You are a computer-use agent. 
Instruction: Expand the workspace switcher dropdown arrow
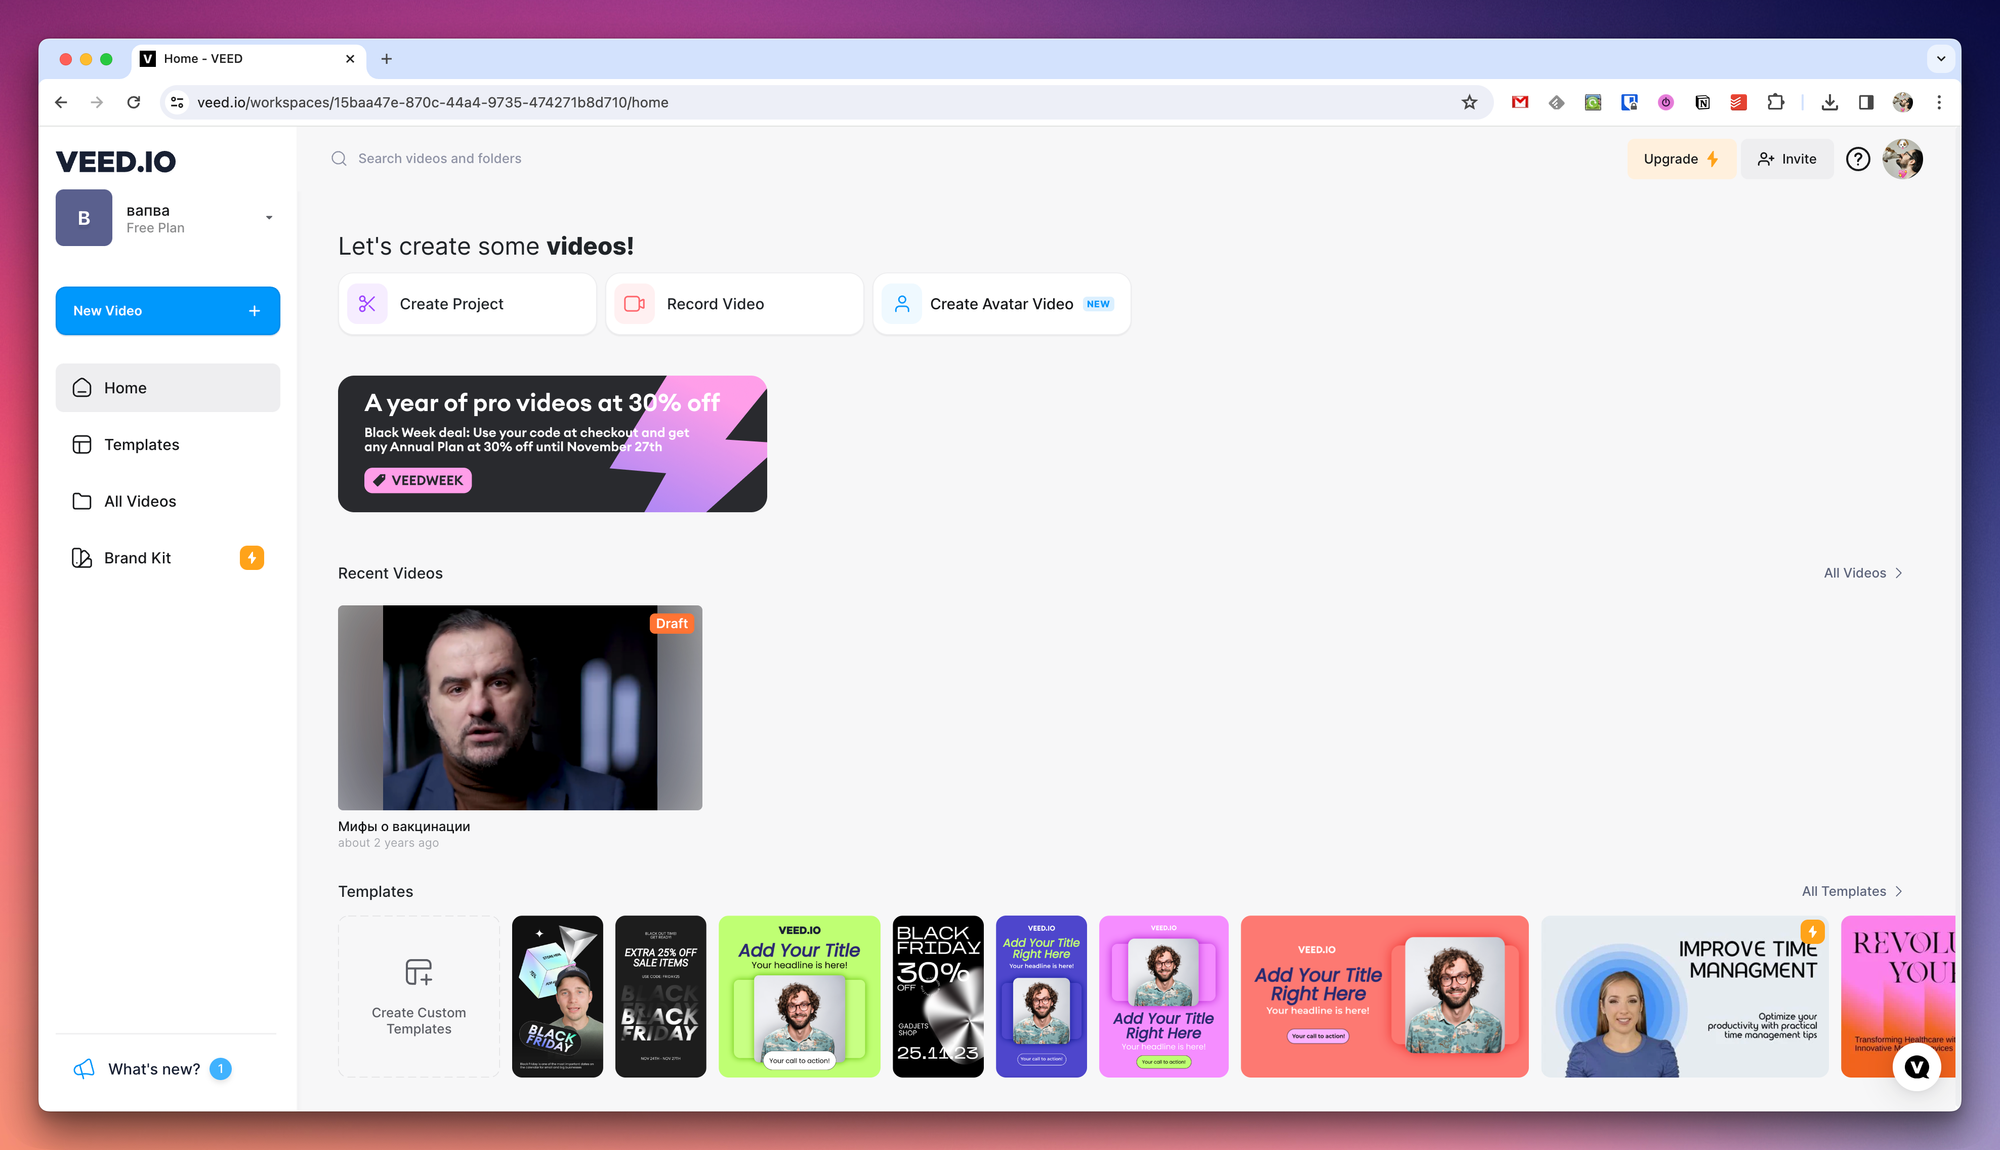269,218
